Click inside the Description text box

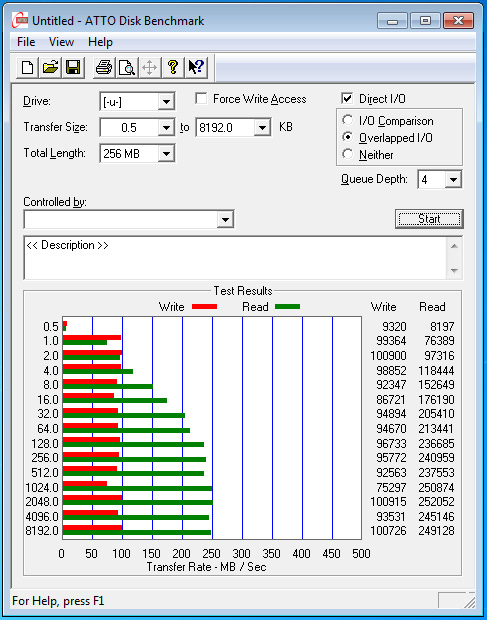point(236,258)
